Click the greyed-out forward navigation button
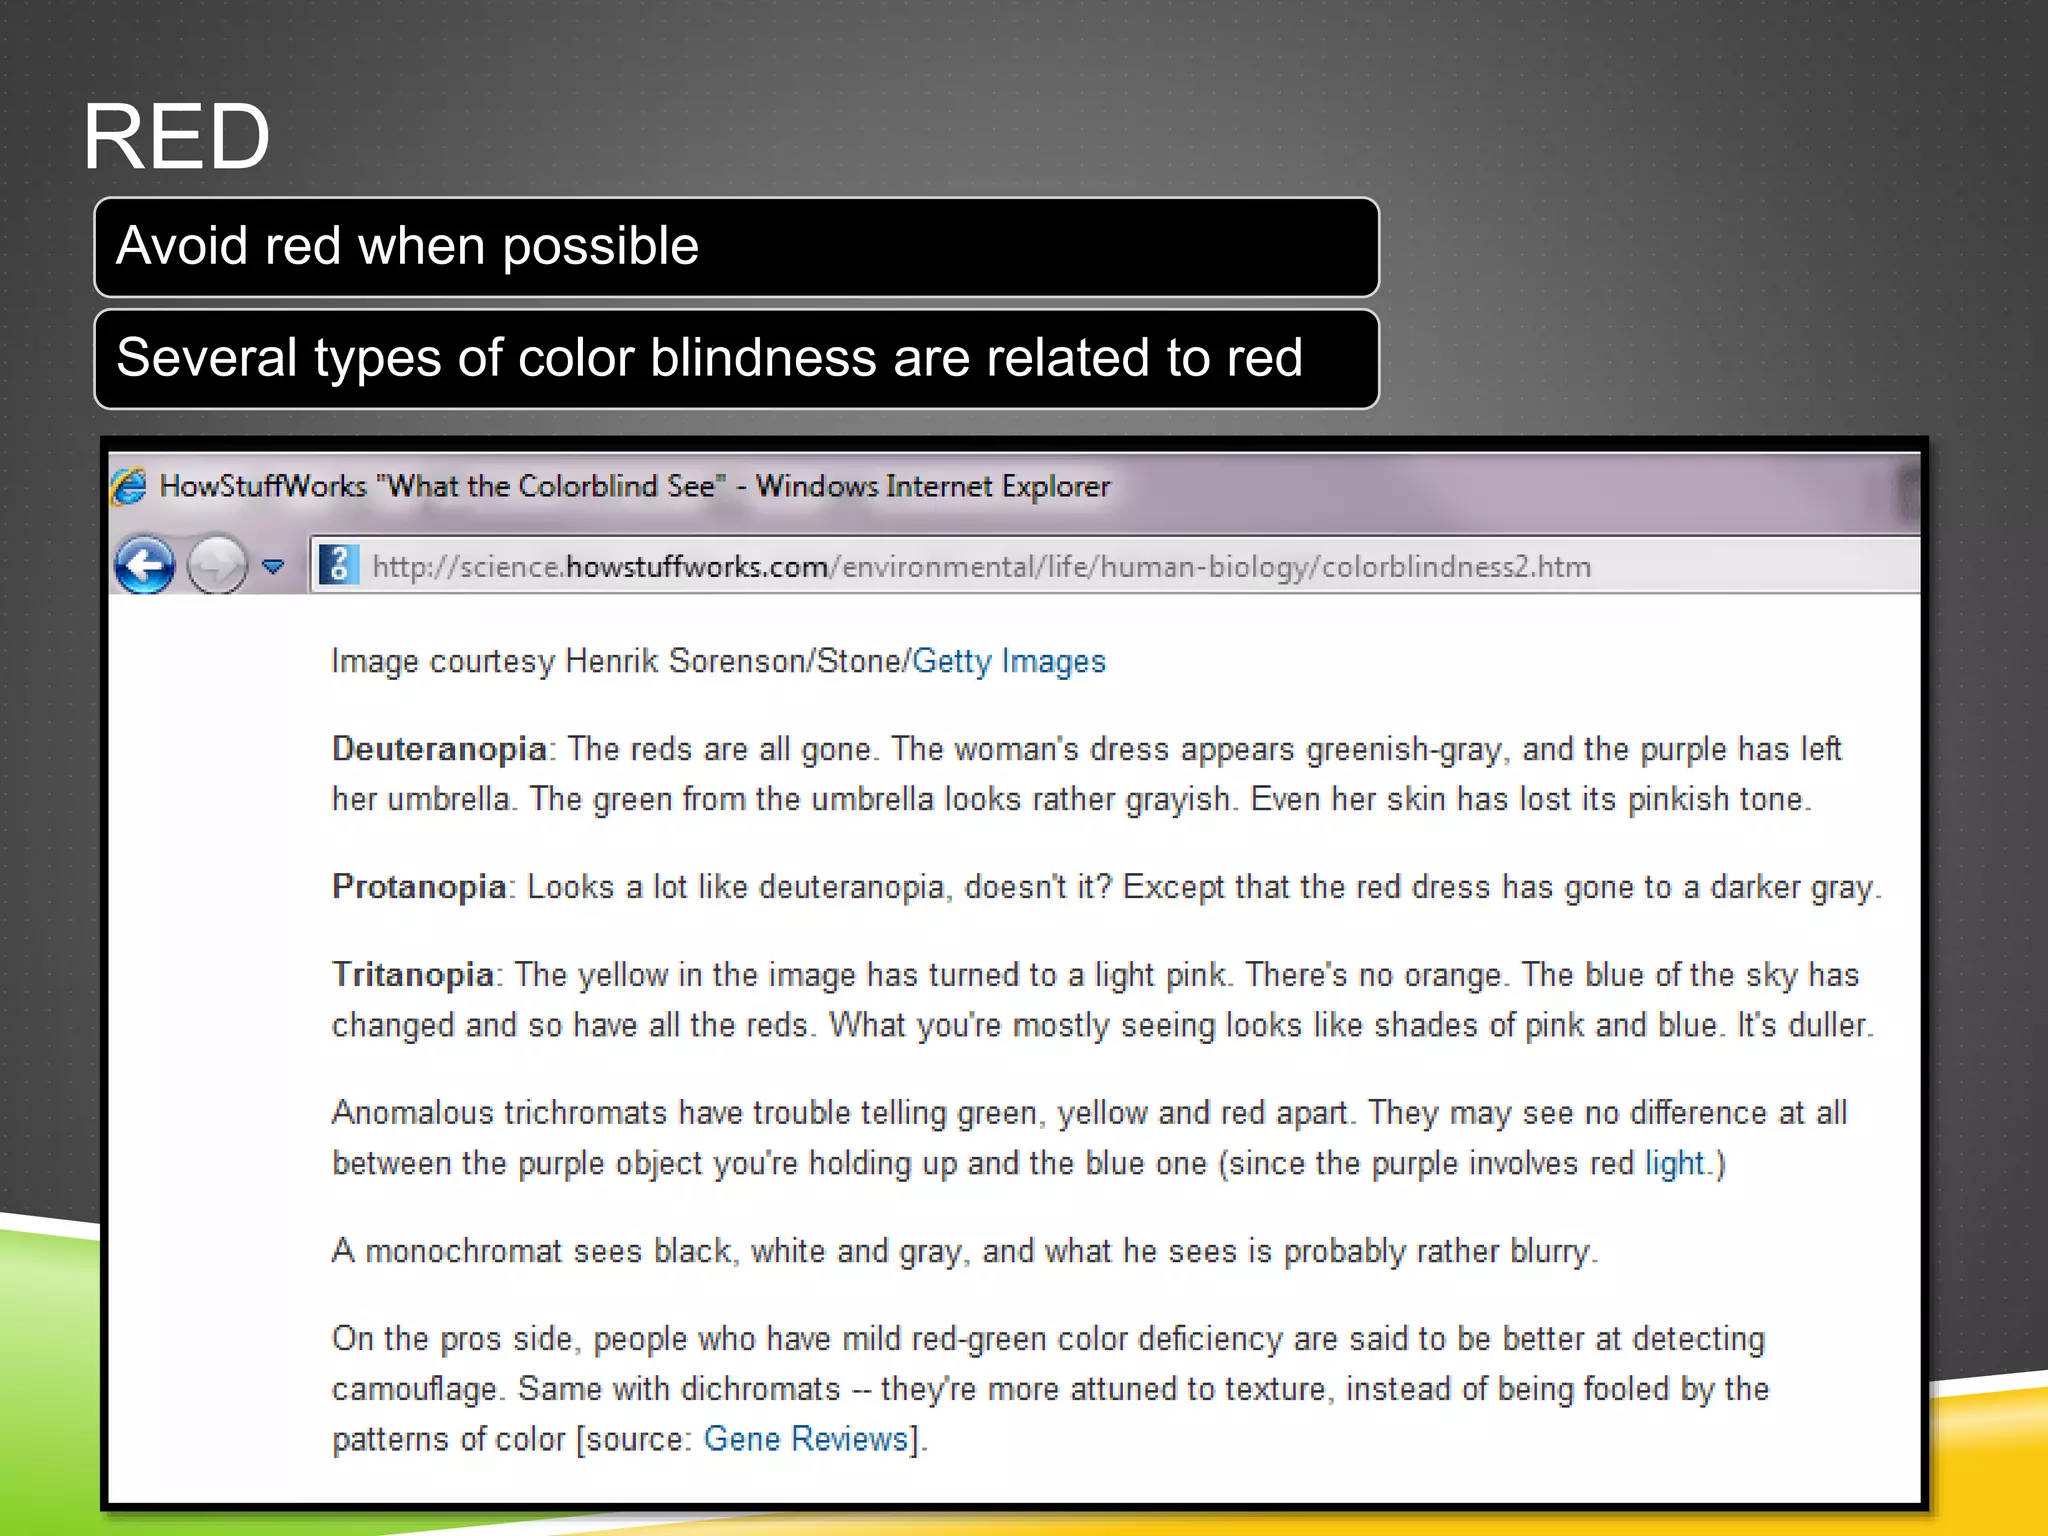 217,565
